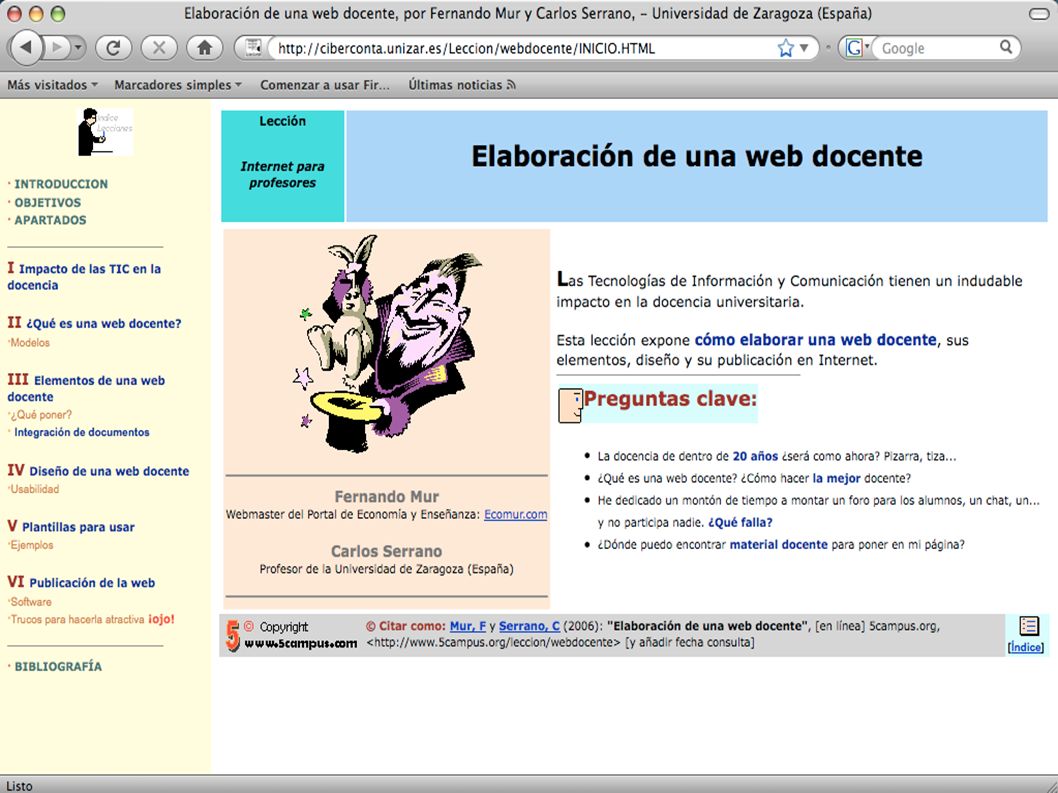
Task: Open the Software subsection link
Action: point(30,602)
